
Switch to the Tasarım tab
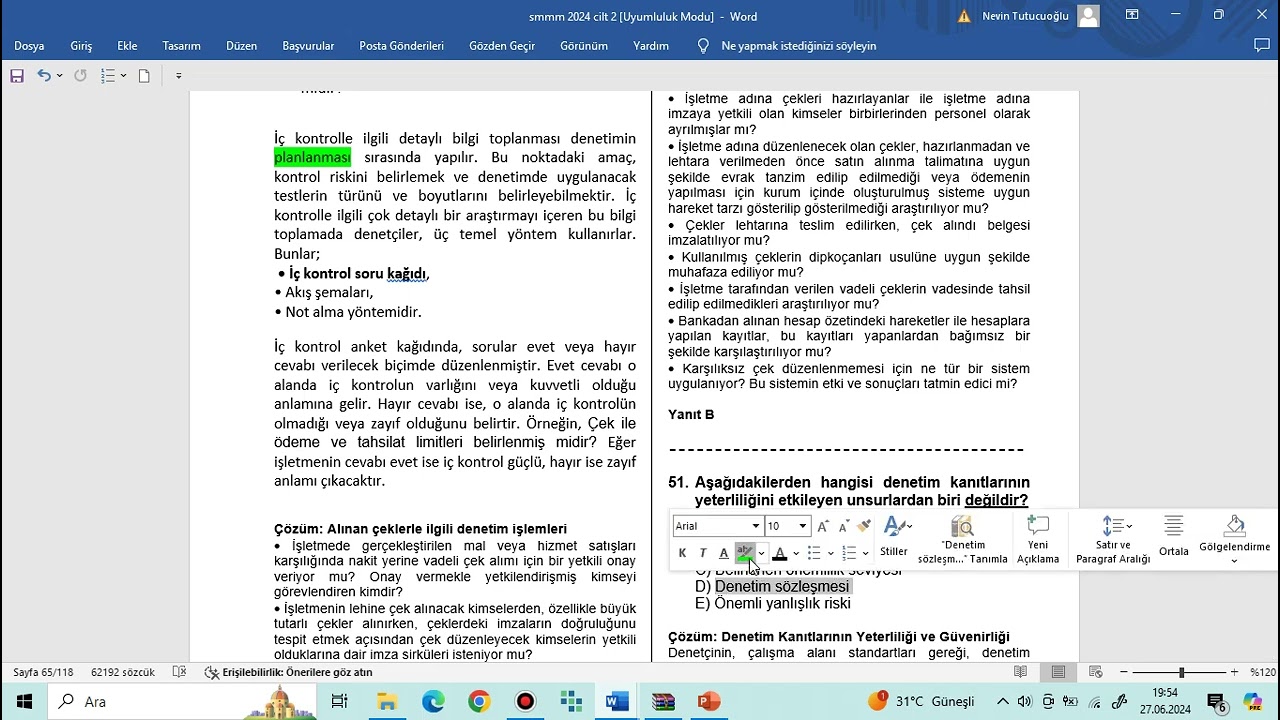tap(181, 46)
